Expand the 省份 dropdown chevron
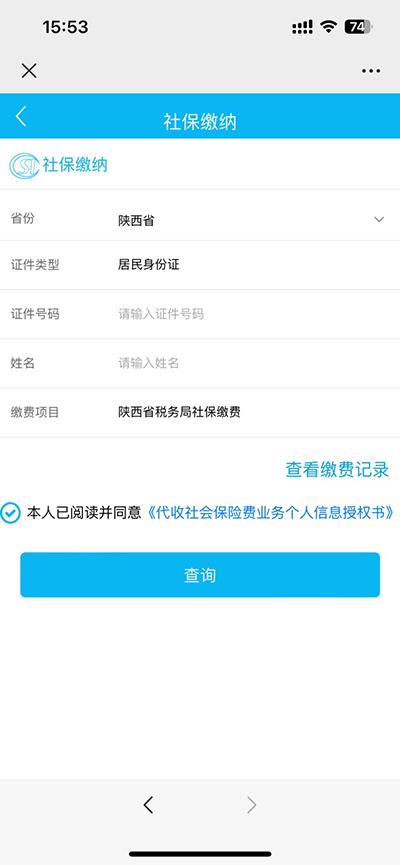 pyautogui.click(x=379, y=220)
